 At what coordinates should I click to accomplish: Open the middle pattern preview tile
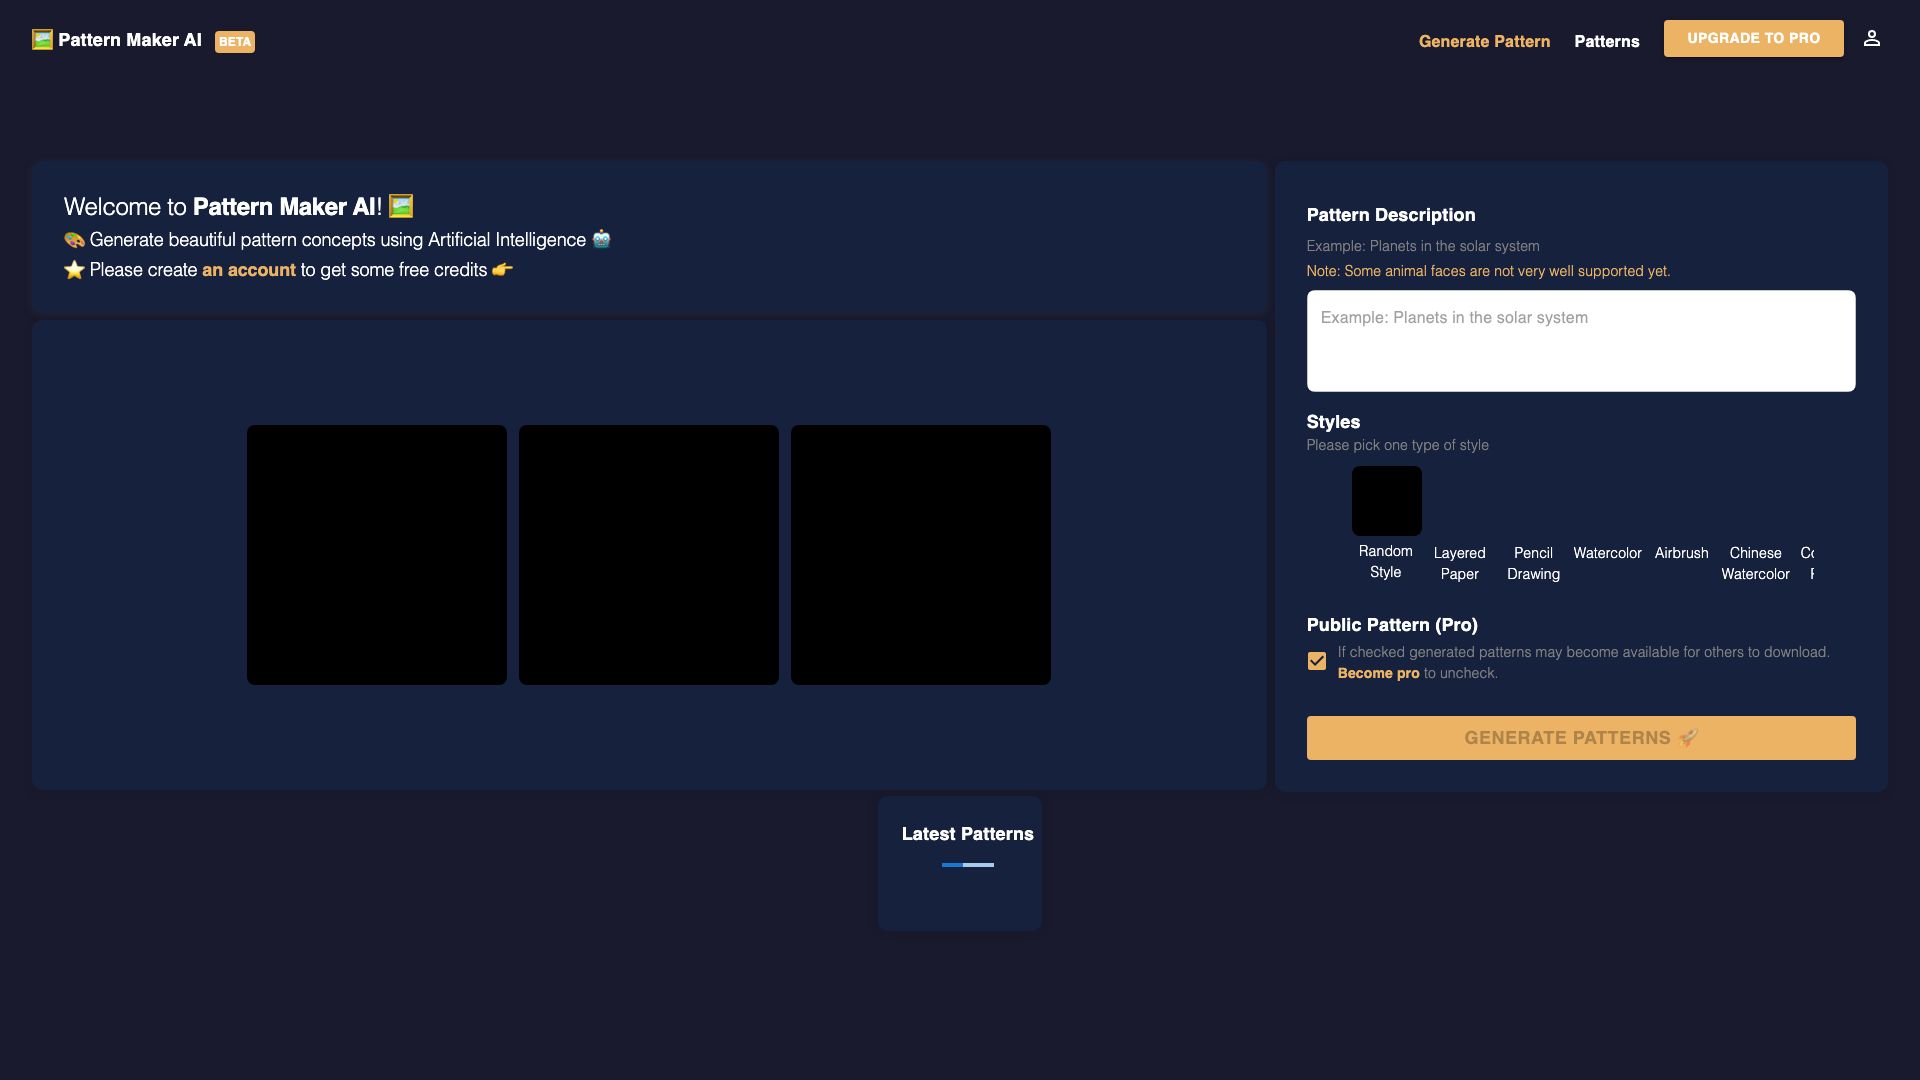[x=649, y=555]
